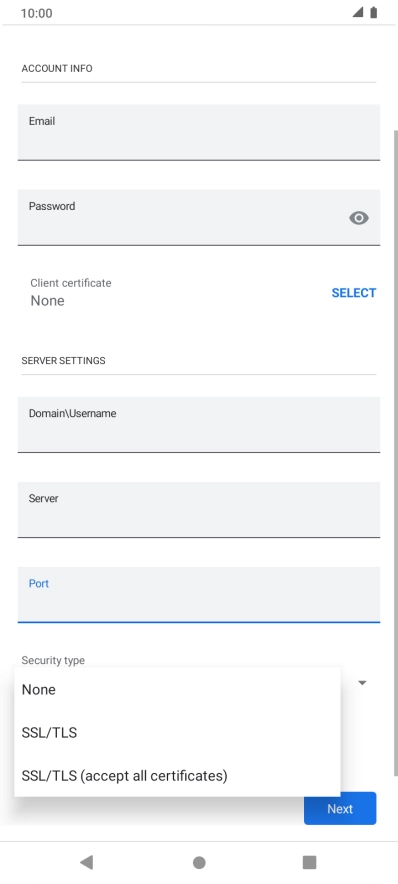
Task: Choose None security type option
Action: coord(177,689)
